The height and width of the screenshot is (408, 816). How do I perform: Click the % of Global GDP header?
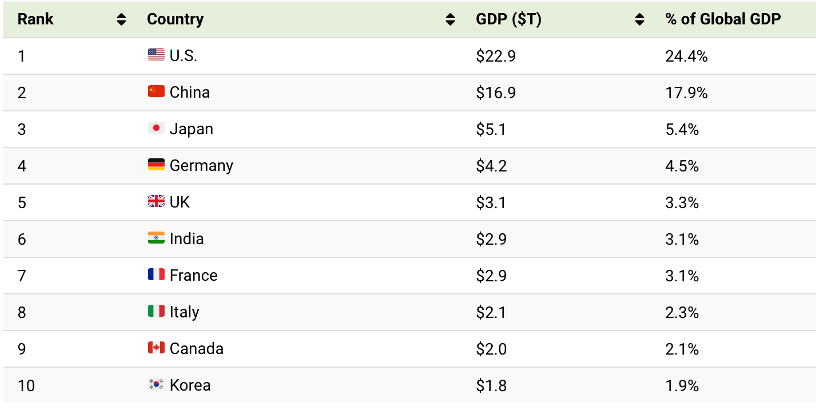click(723, 19)
